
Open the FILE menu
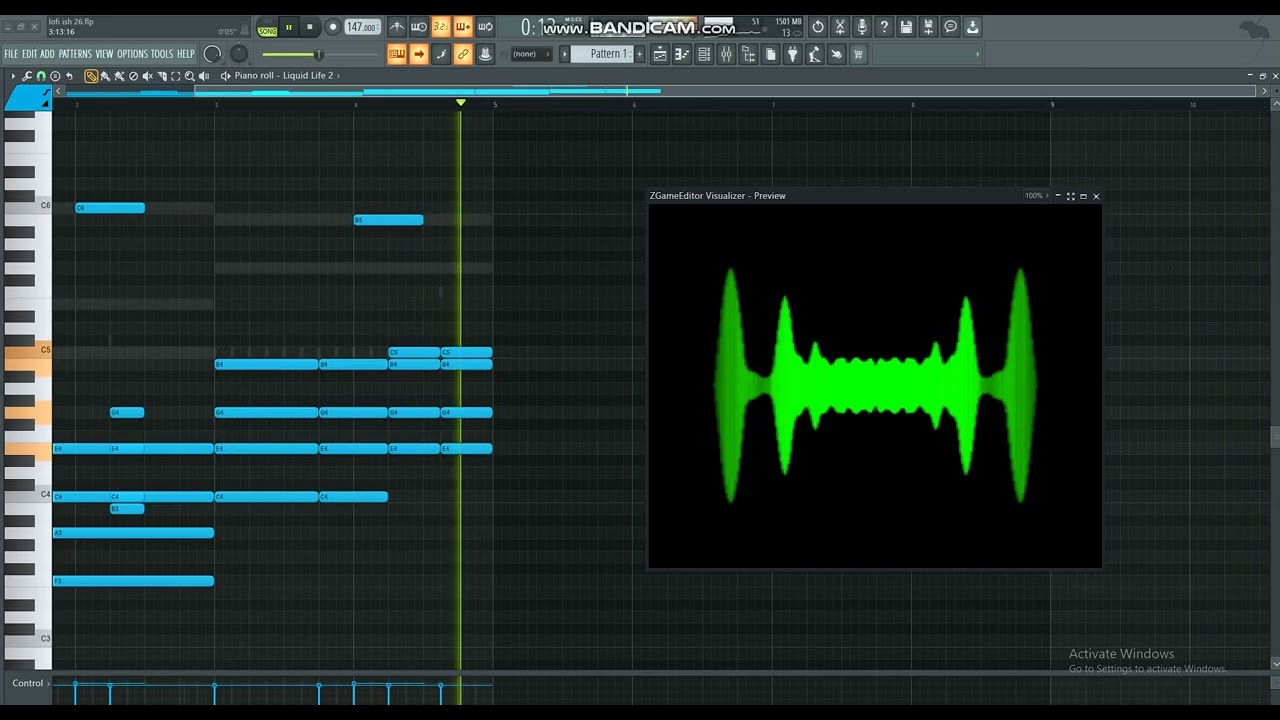pos(11,54)
